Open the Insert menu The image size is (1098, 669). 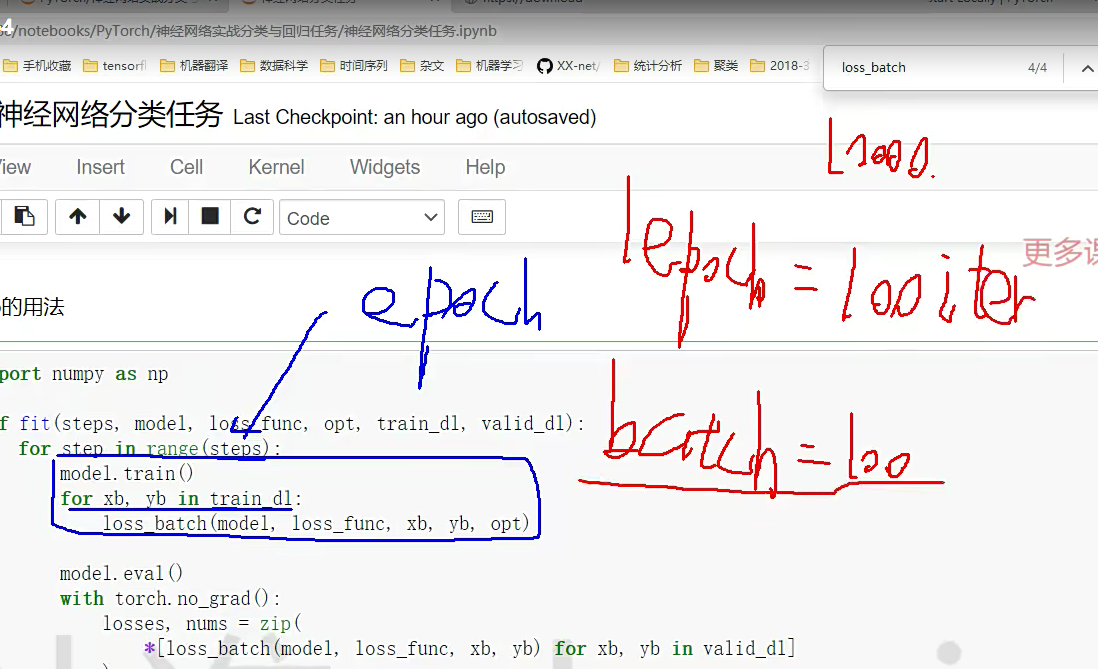100,167
